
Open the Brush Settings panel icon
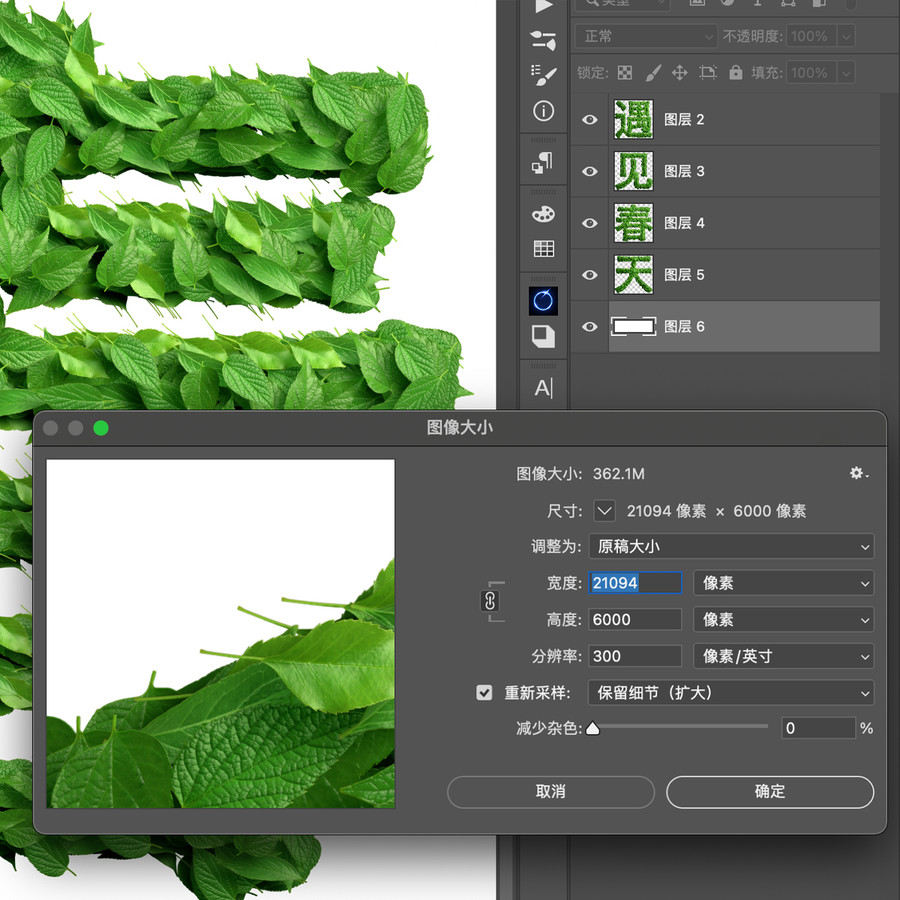coord(543,40)
